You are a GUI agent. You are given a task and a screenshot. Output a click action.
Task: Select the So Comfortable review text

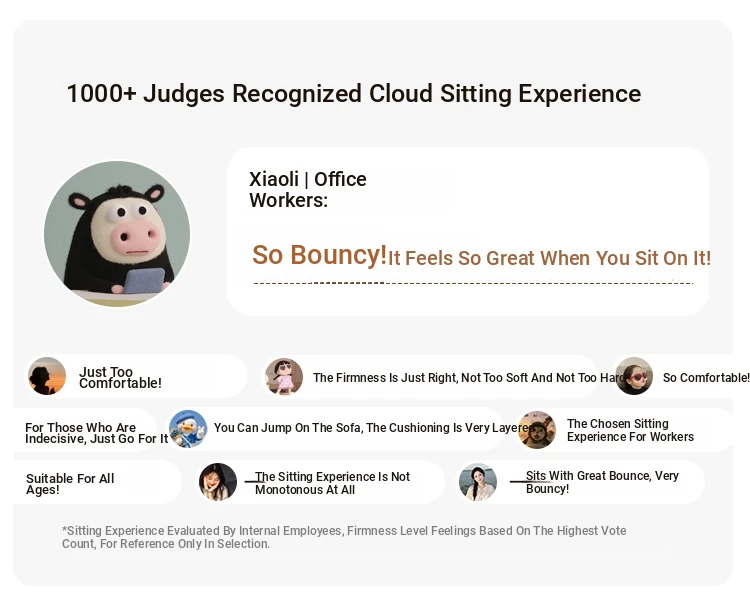click(705, 378)
